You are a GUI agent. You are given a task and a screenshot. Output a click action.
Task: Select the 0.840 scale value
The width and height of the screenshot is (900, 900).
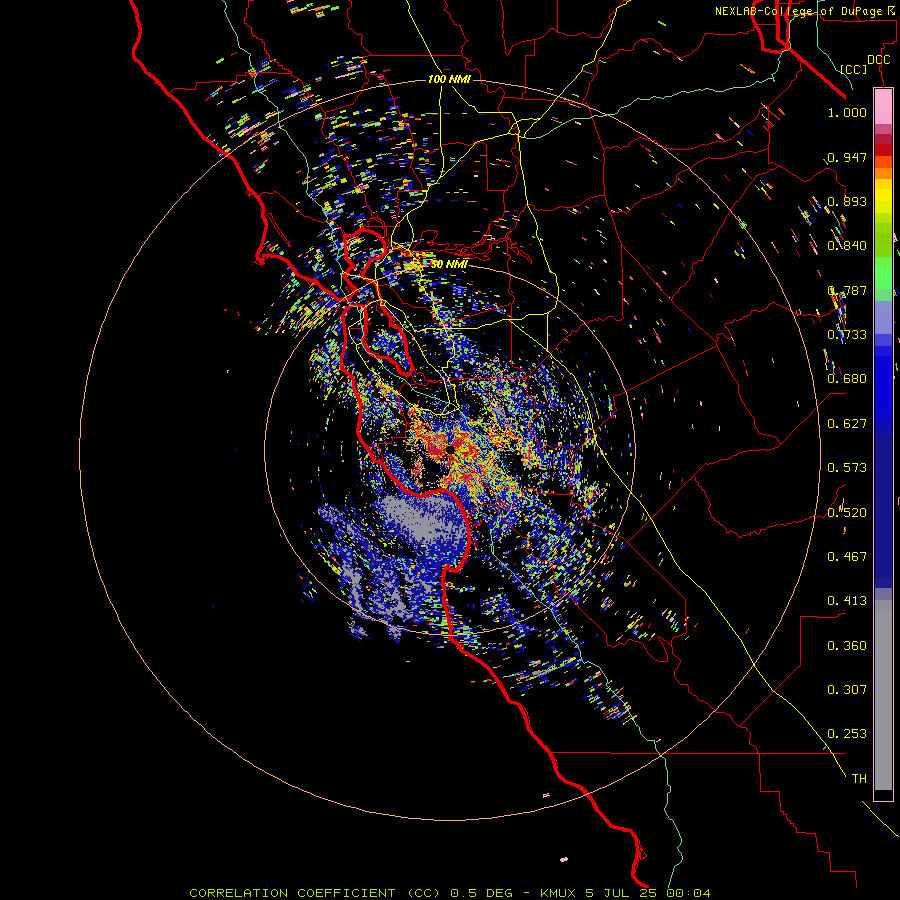pos(847,246)
